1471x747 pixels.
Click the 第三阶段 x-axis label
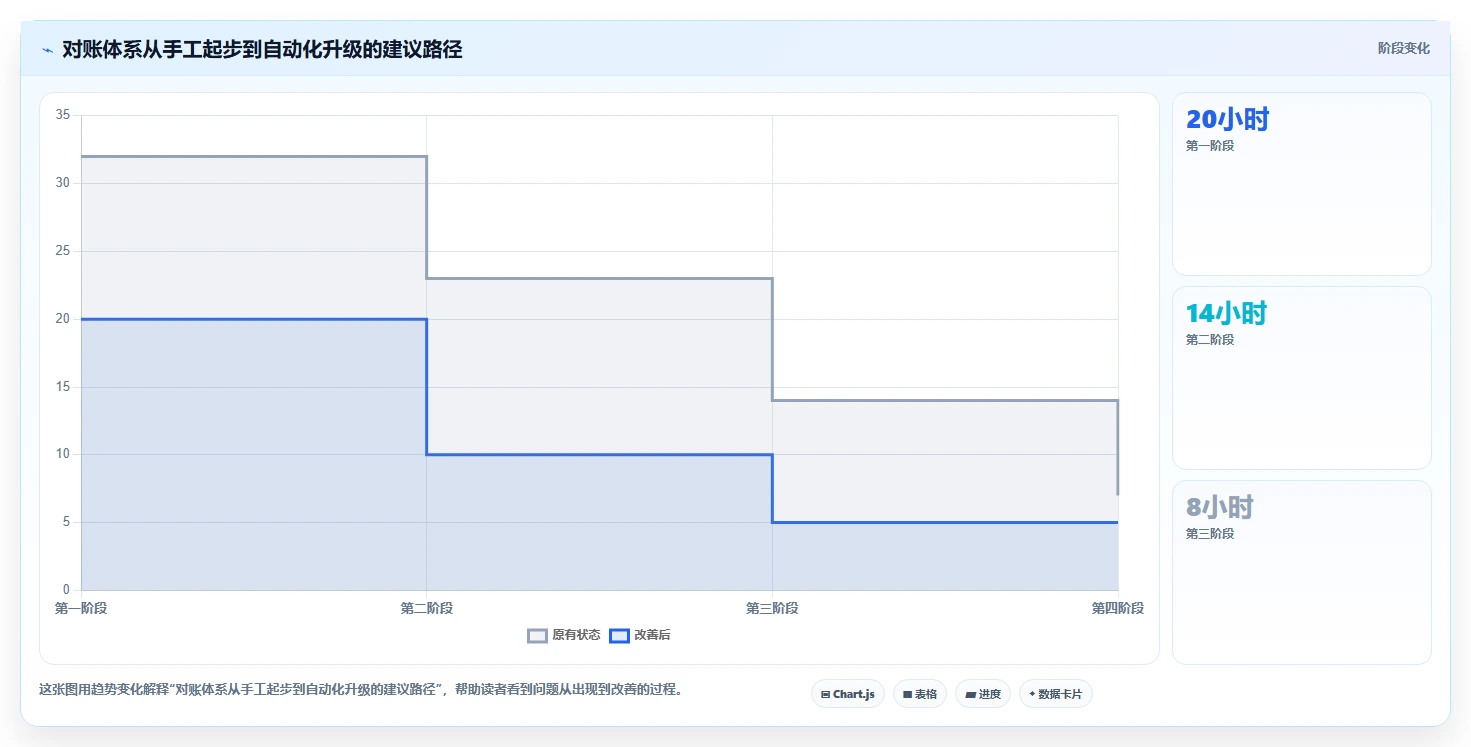click(x=772, y=608)
